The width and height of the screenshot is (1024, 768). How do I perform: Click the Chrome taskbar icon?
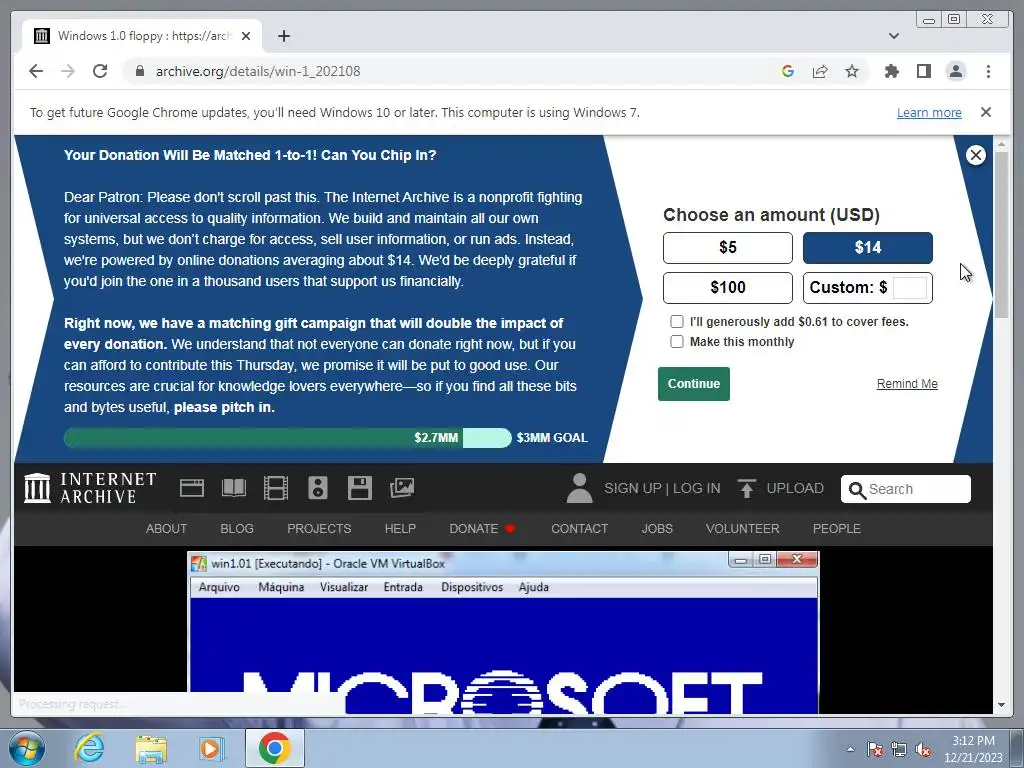tap(274, 748)
